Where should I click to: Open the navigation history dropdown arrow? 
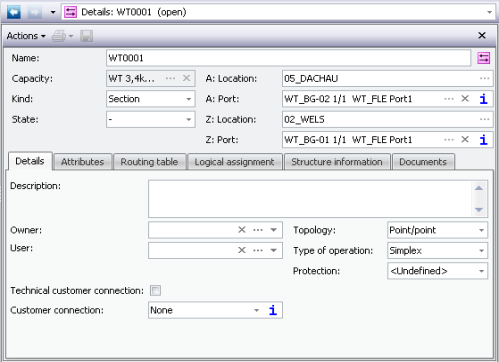click(x=53, y=13)
